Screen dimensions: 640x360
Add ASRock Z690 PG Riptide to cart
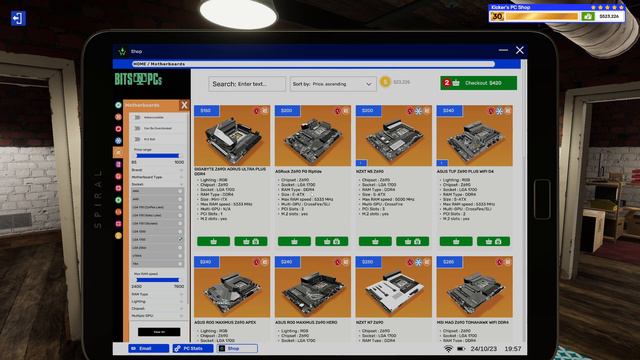[x=294, y=242]
